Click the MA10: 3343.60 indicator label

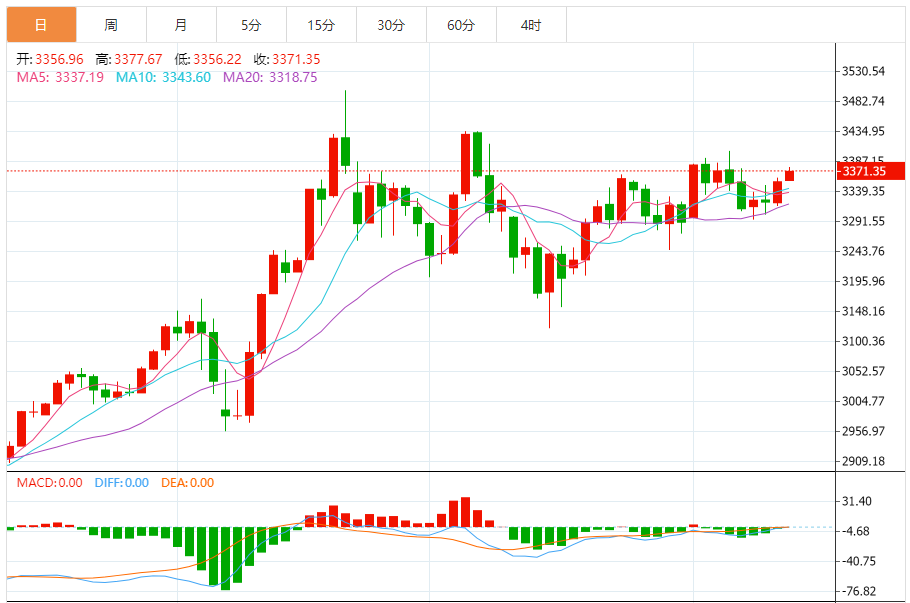tap(163, 77)
